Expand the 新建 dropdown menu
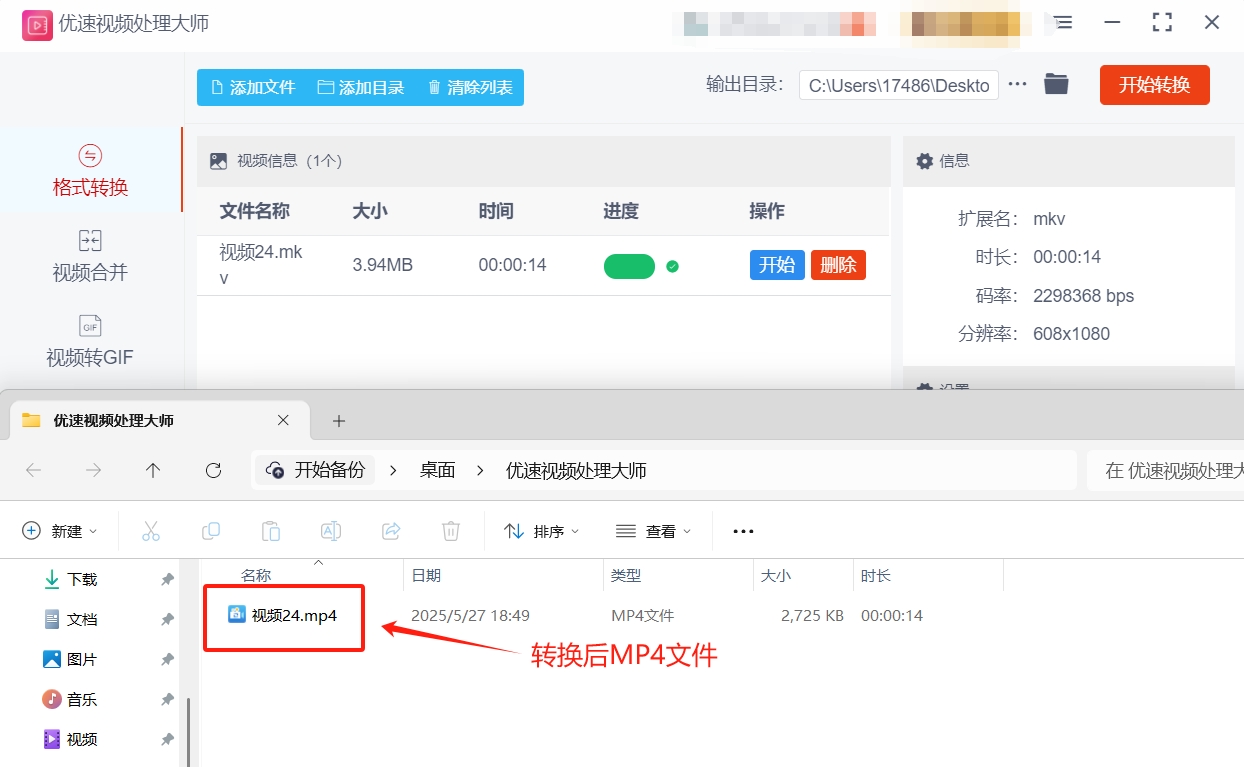 pos(61,531)
